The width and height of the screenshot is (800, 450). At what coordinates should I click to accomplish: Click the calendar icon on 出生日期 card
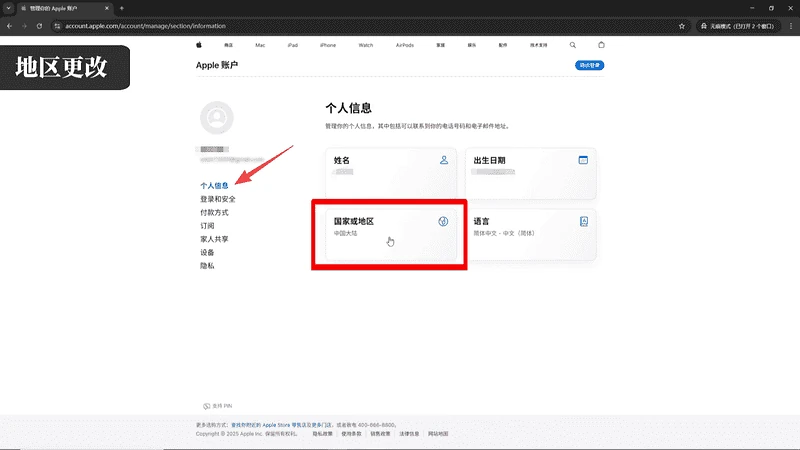coord(583,160)
